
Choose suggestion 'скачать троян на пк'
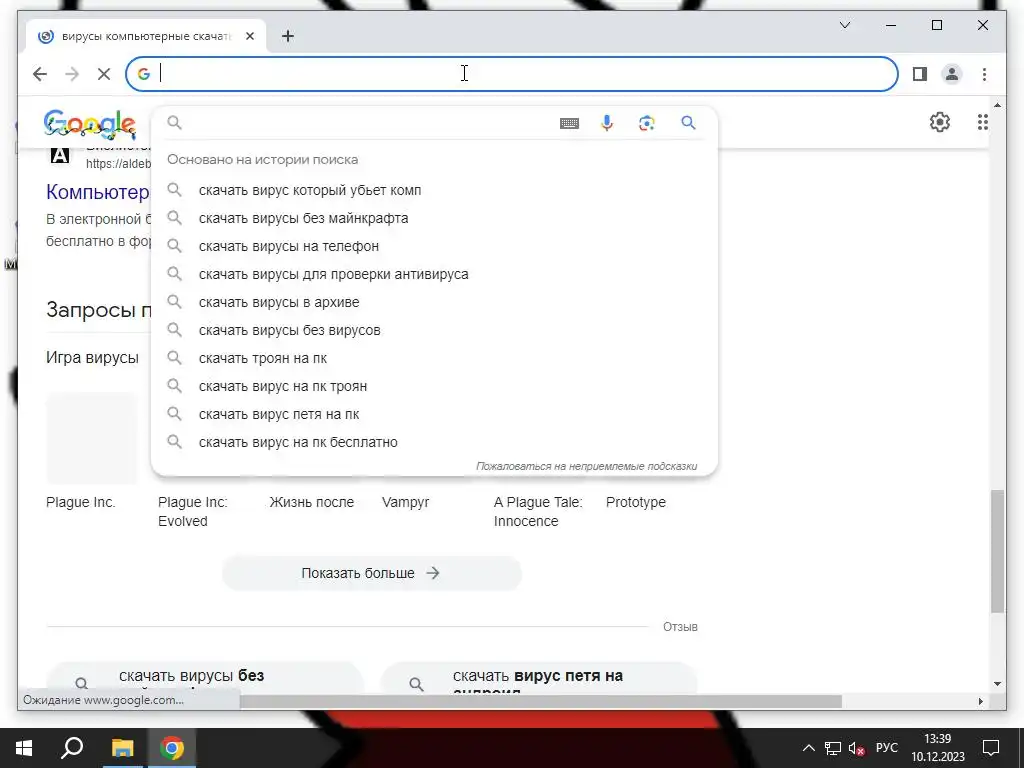pos(434,359)
